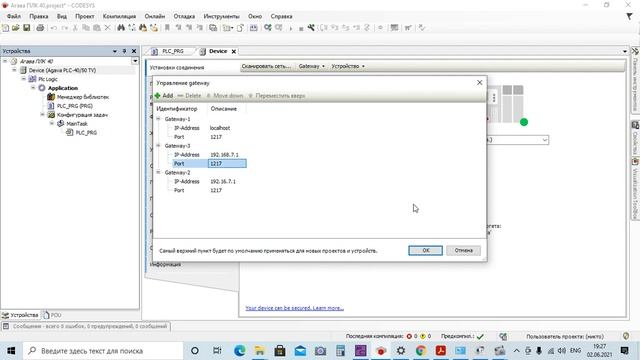Click the Save project floppy icon
The height and width of the screenshot is (360, 640).
point(27,28)
